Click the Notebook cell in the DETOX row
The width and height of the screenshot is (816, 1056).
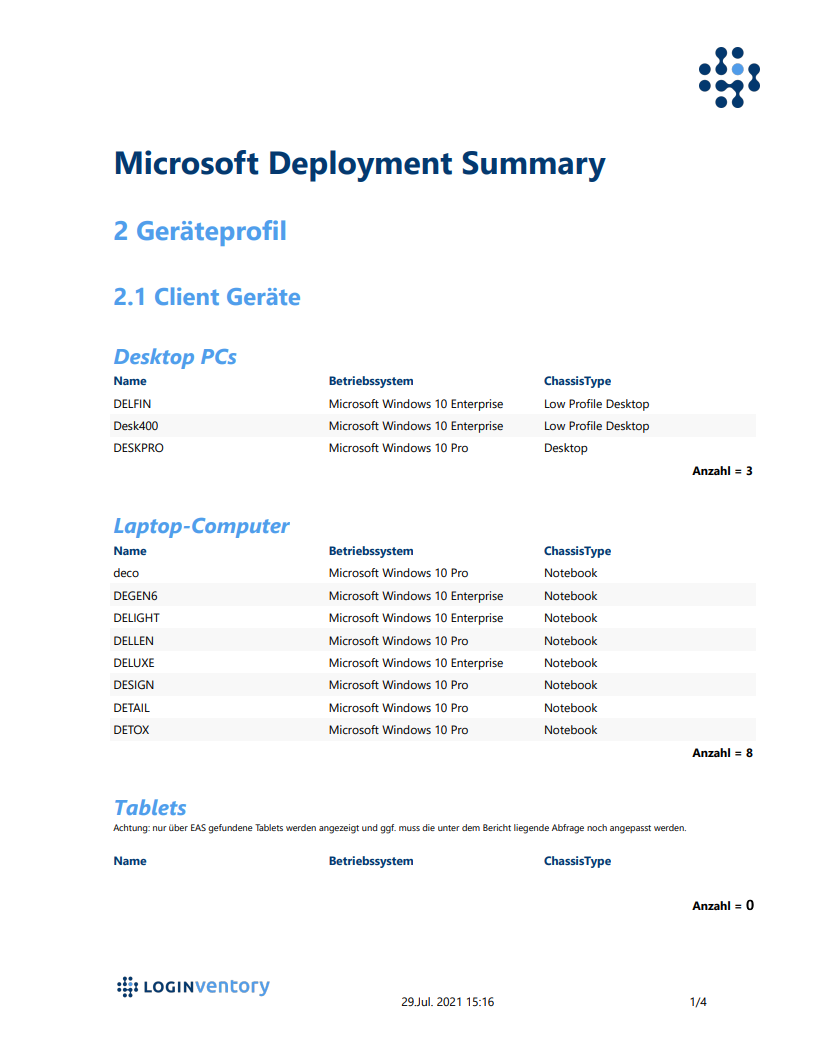coord(570,730)
